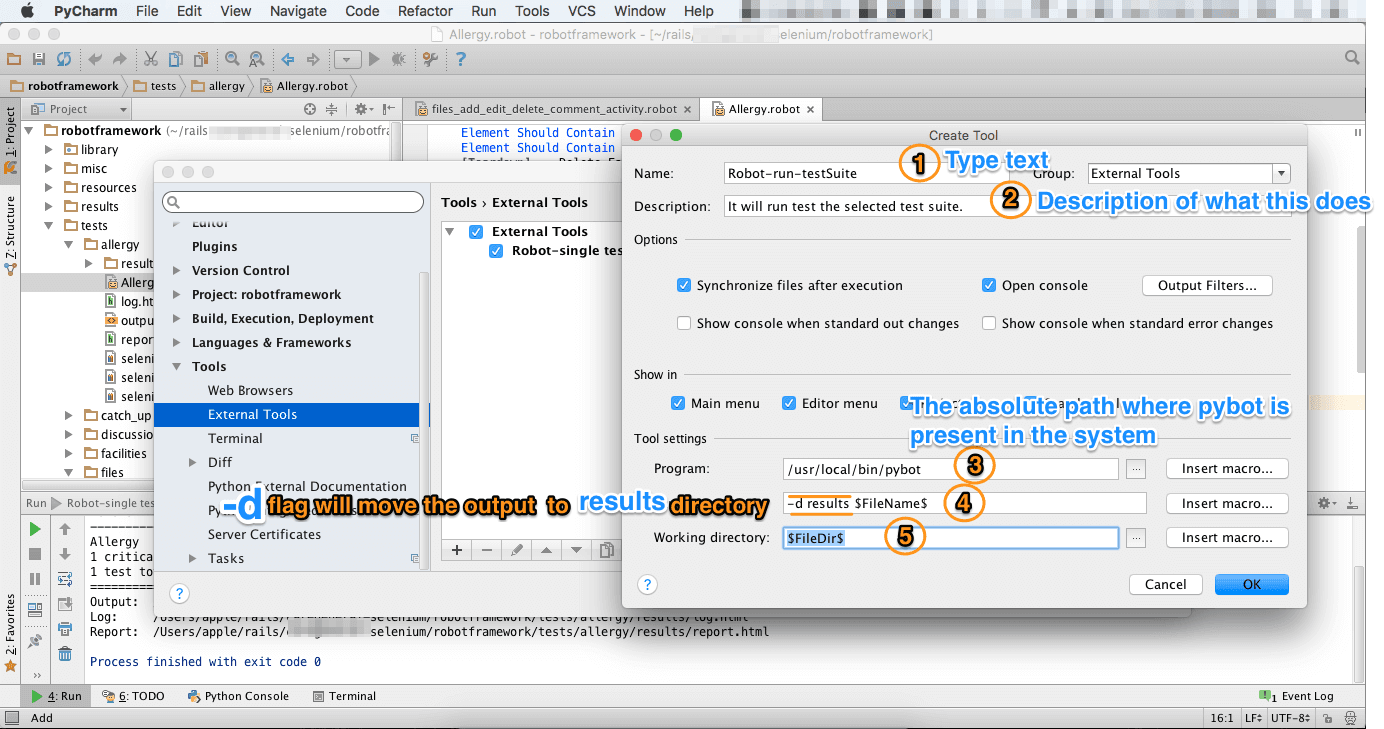Expand the Diff node under Tools
The image size is (1384, 729).
coord(194,462)
